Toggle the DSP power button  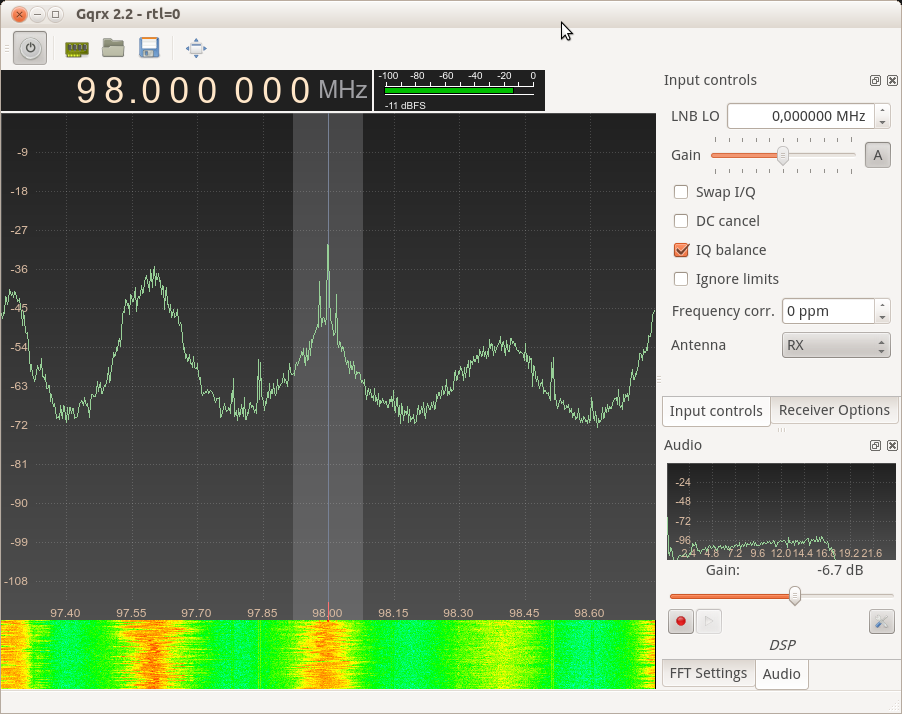coord(29,47)
